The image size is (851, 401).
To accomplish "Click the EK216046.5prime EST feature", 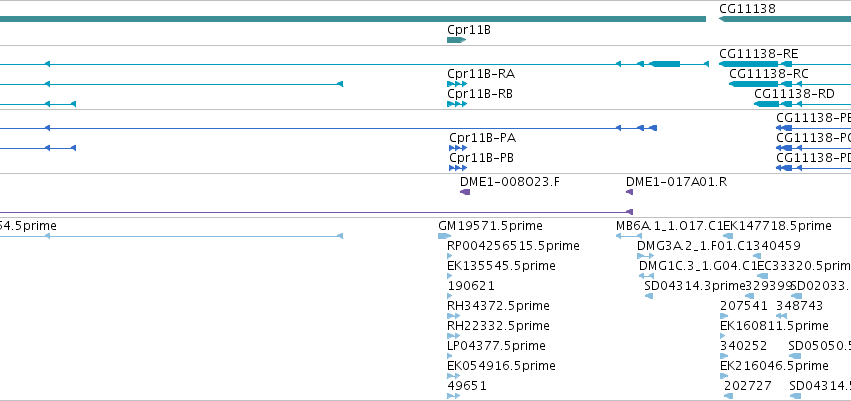I will [x=724, y=376].
